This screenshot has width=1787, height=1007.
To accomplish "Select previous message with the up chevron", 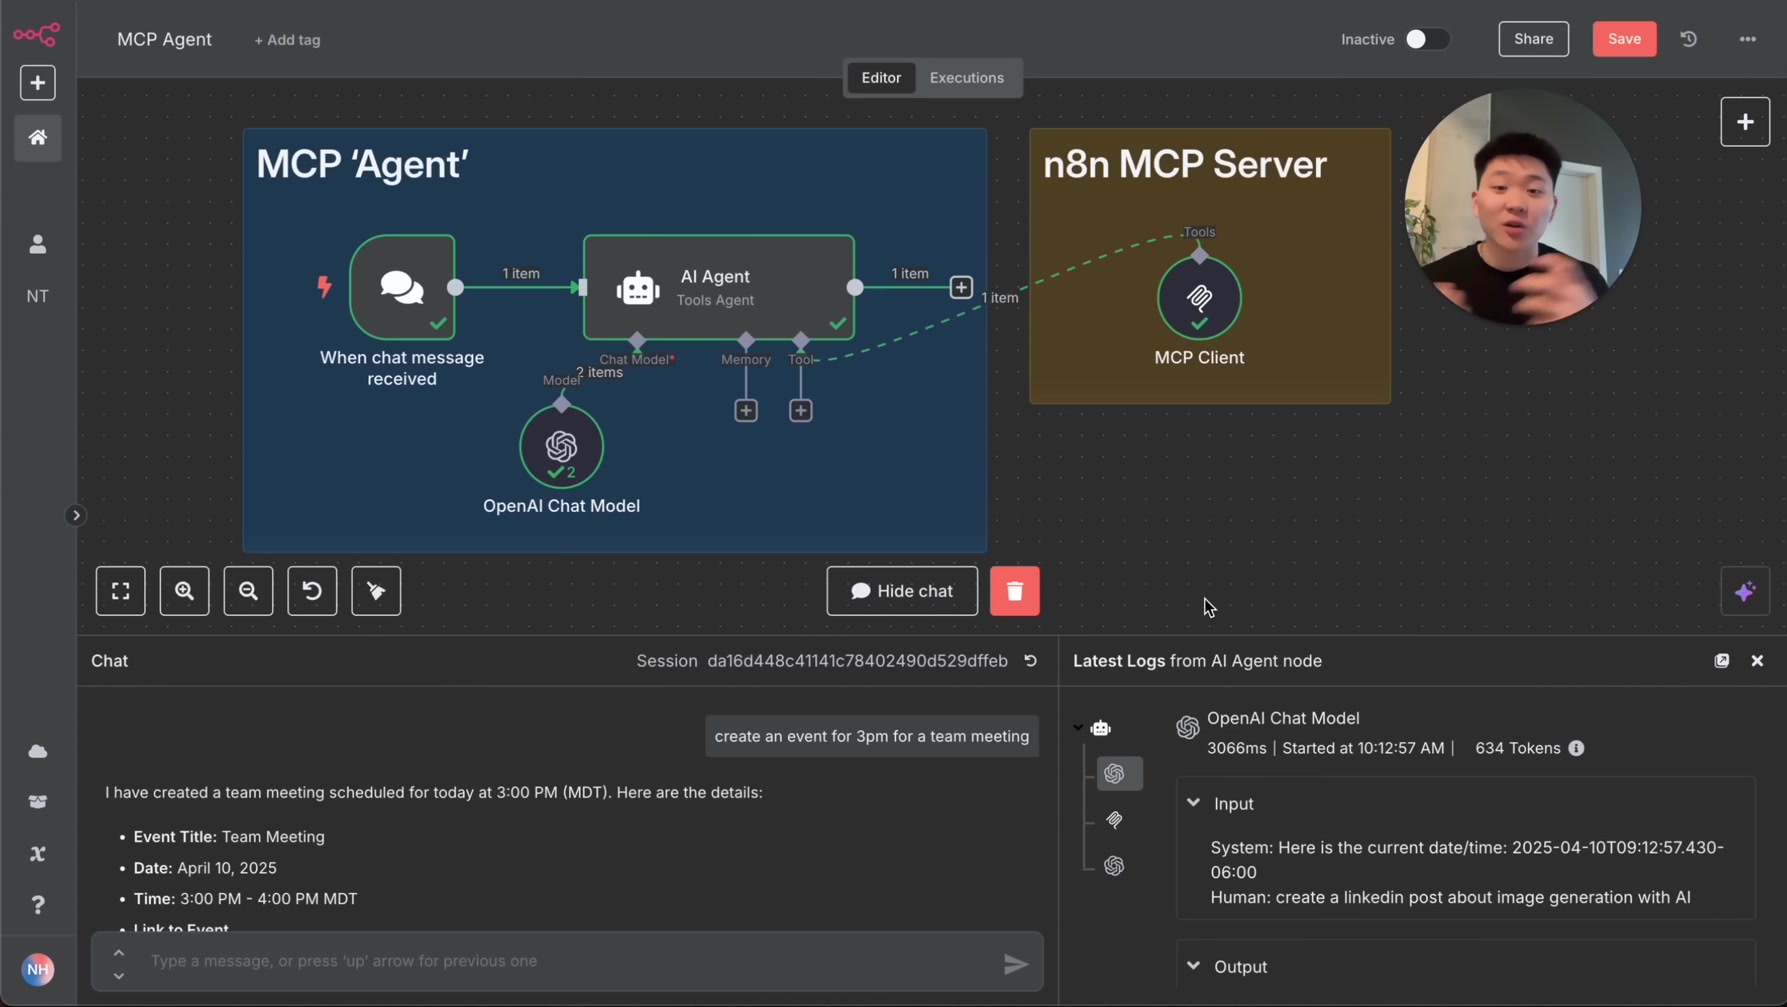I will coord(118,952).
